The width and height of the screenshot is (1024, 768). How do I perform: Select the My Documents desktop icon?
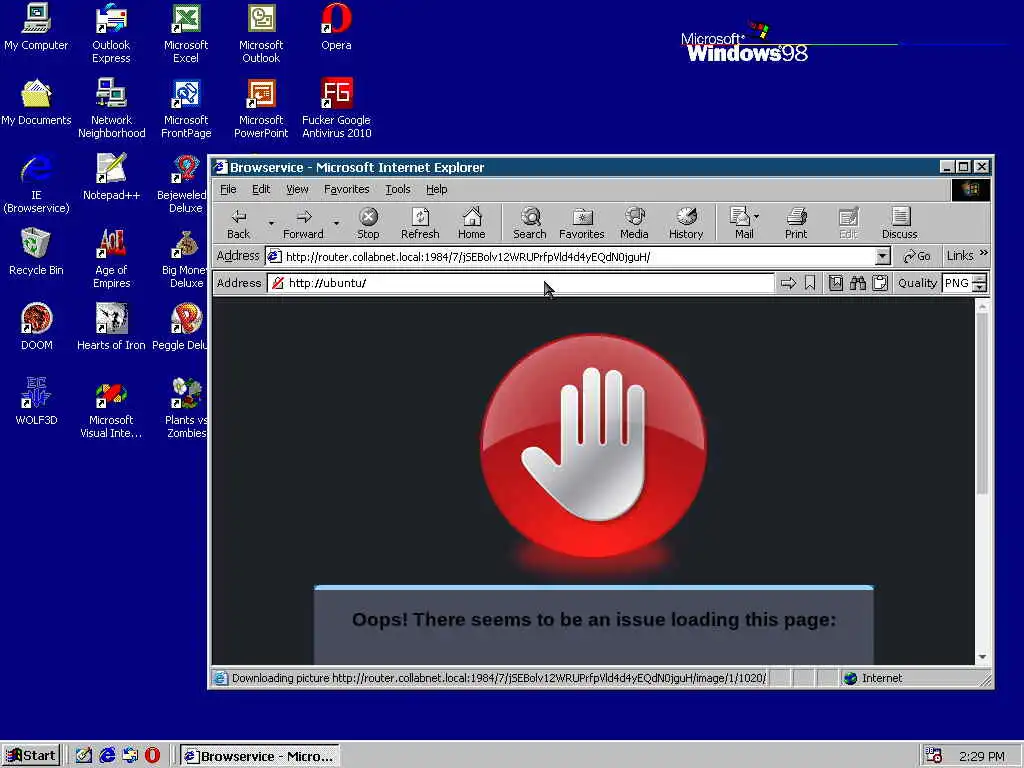tap(37, 102)
